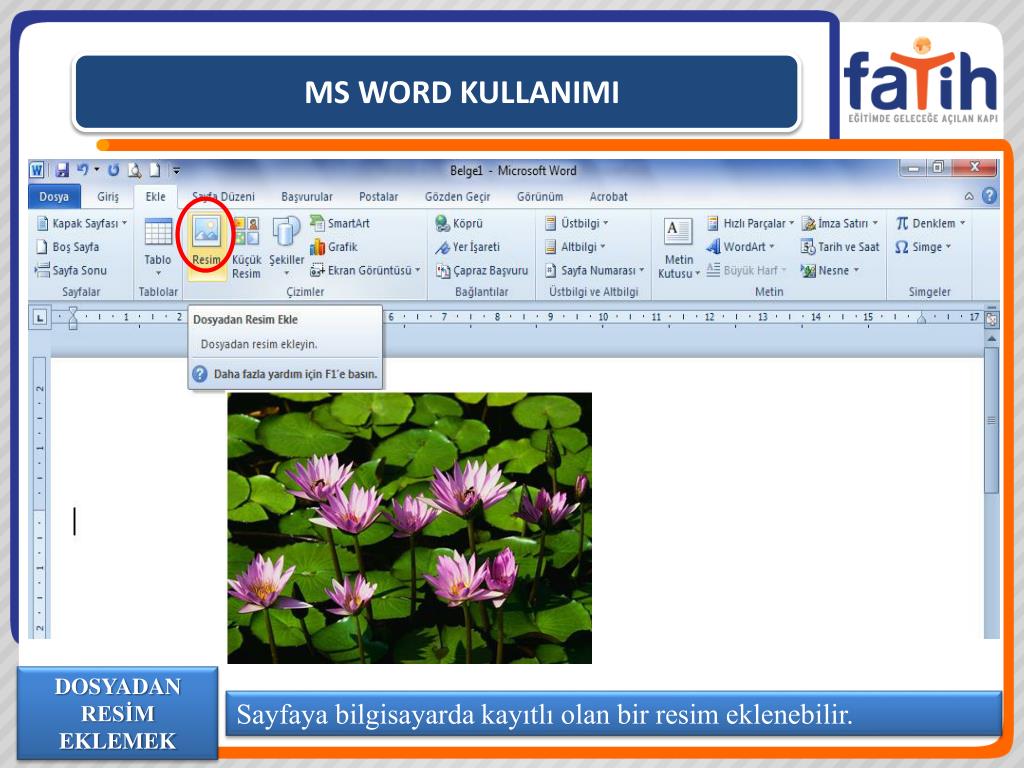
Task: Click the tab stop selector on ruler
Action: click(40, 318)
